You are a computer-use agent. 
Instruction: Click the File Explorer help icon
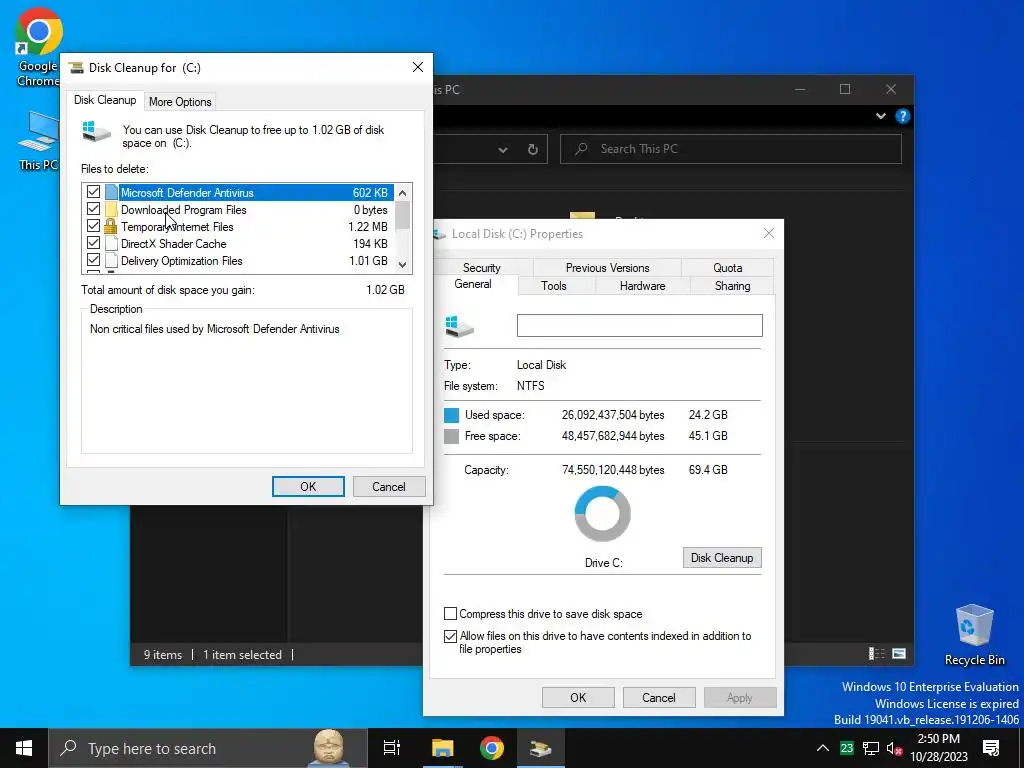[x=903, y=116]
